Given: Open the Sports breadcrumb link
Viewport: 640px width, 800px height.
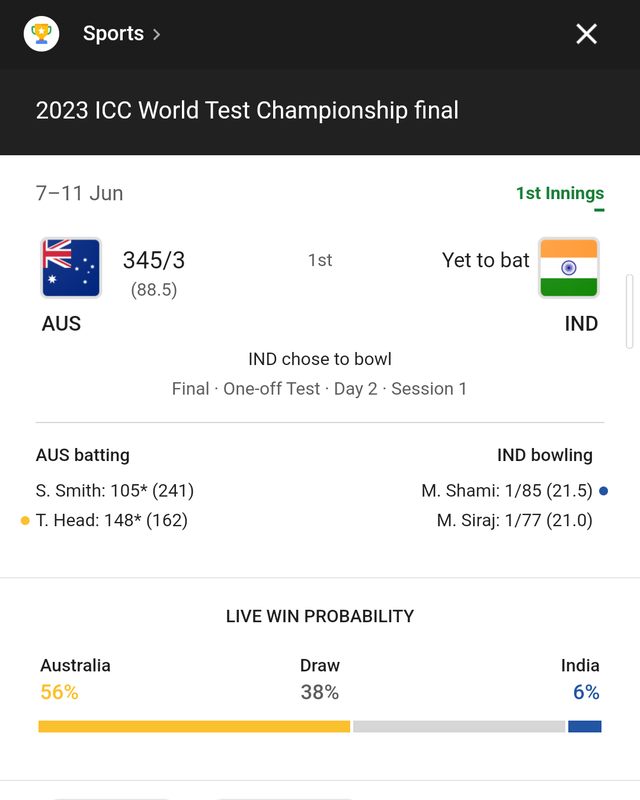Looking at the screenshot, I should [x=113, y=34].
